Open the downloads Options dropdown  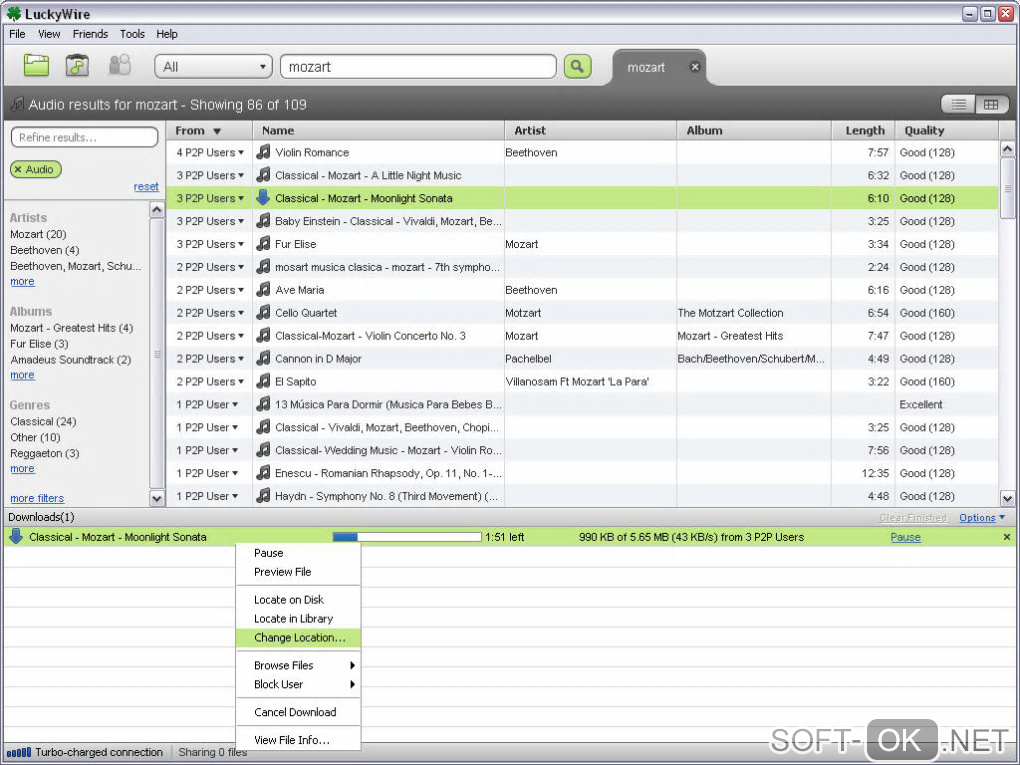982,517
